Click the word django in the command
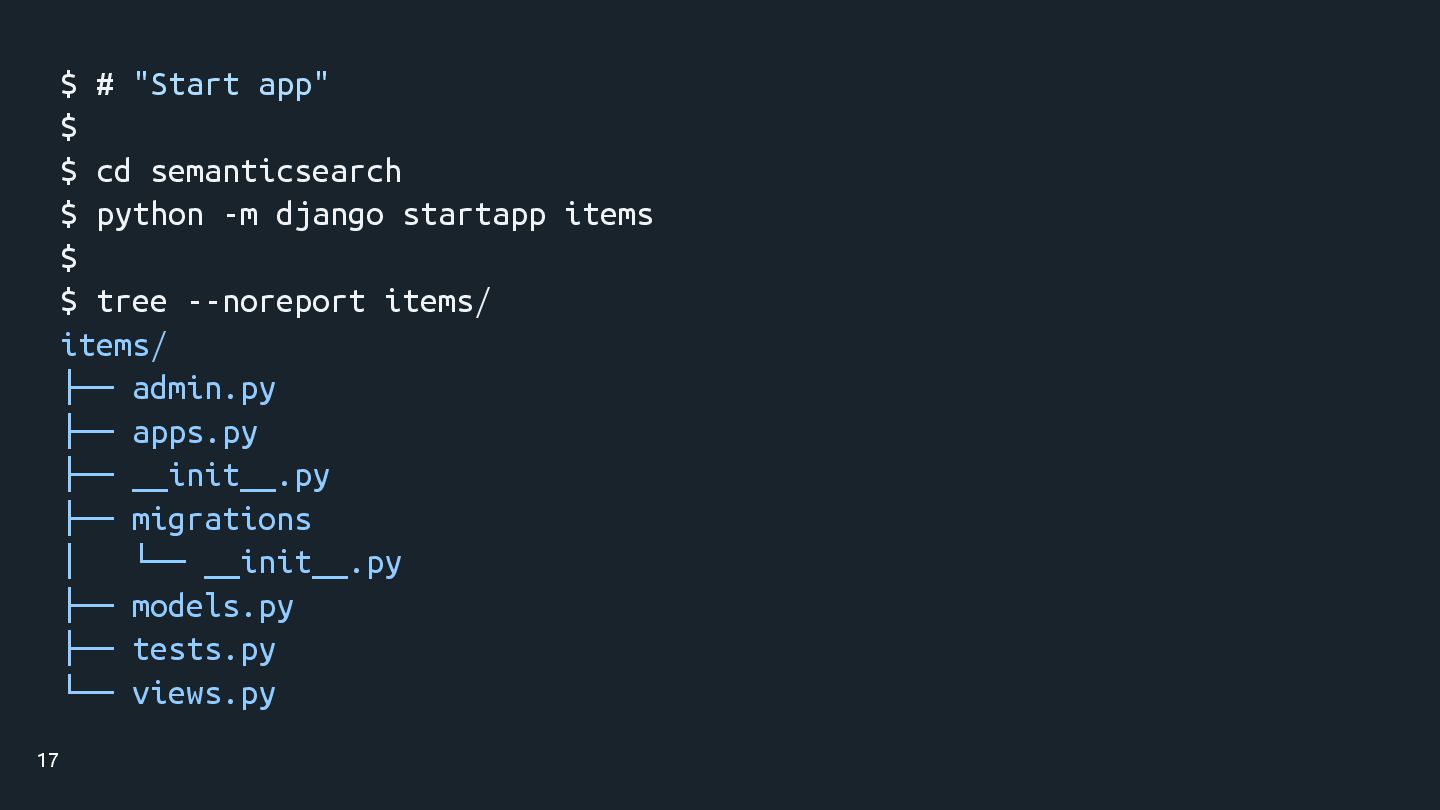Screen dimensions: 1440x810 330,214
